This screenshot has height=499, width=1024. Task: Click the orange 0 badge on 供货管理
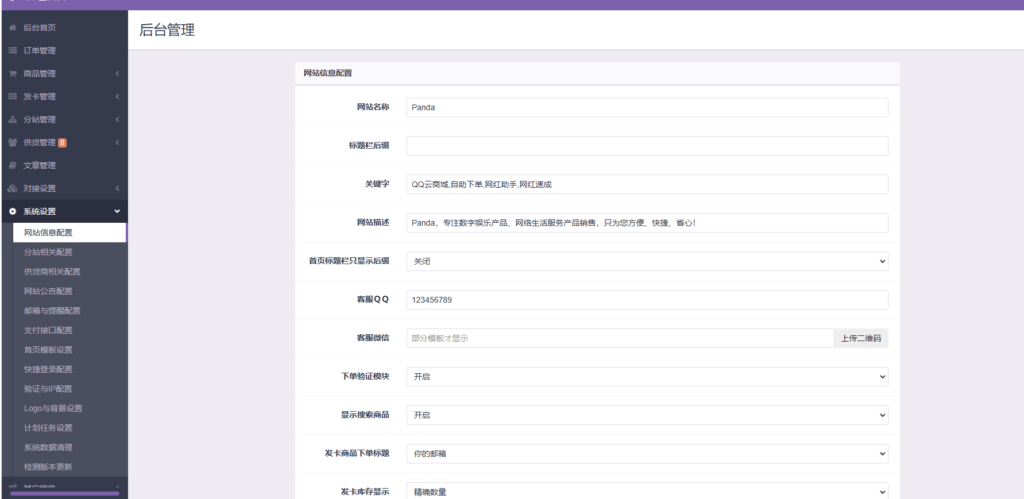click(x=63, y=142)
